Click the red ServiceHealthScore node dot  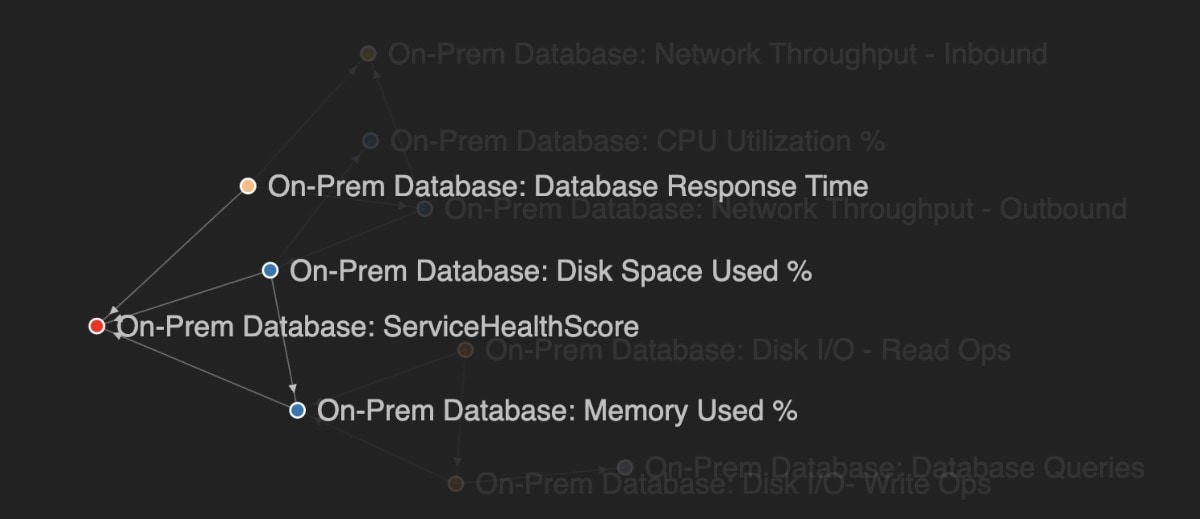click(x=97, y=326)
